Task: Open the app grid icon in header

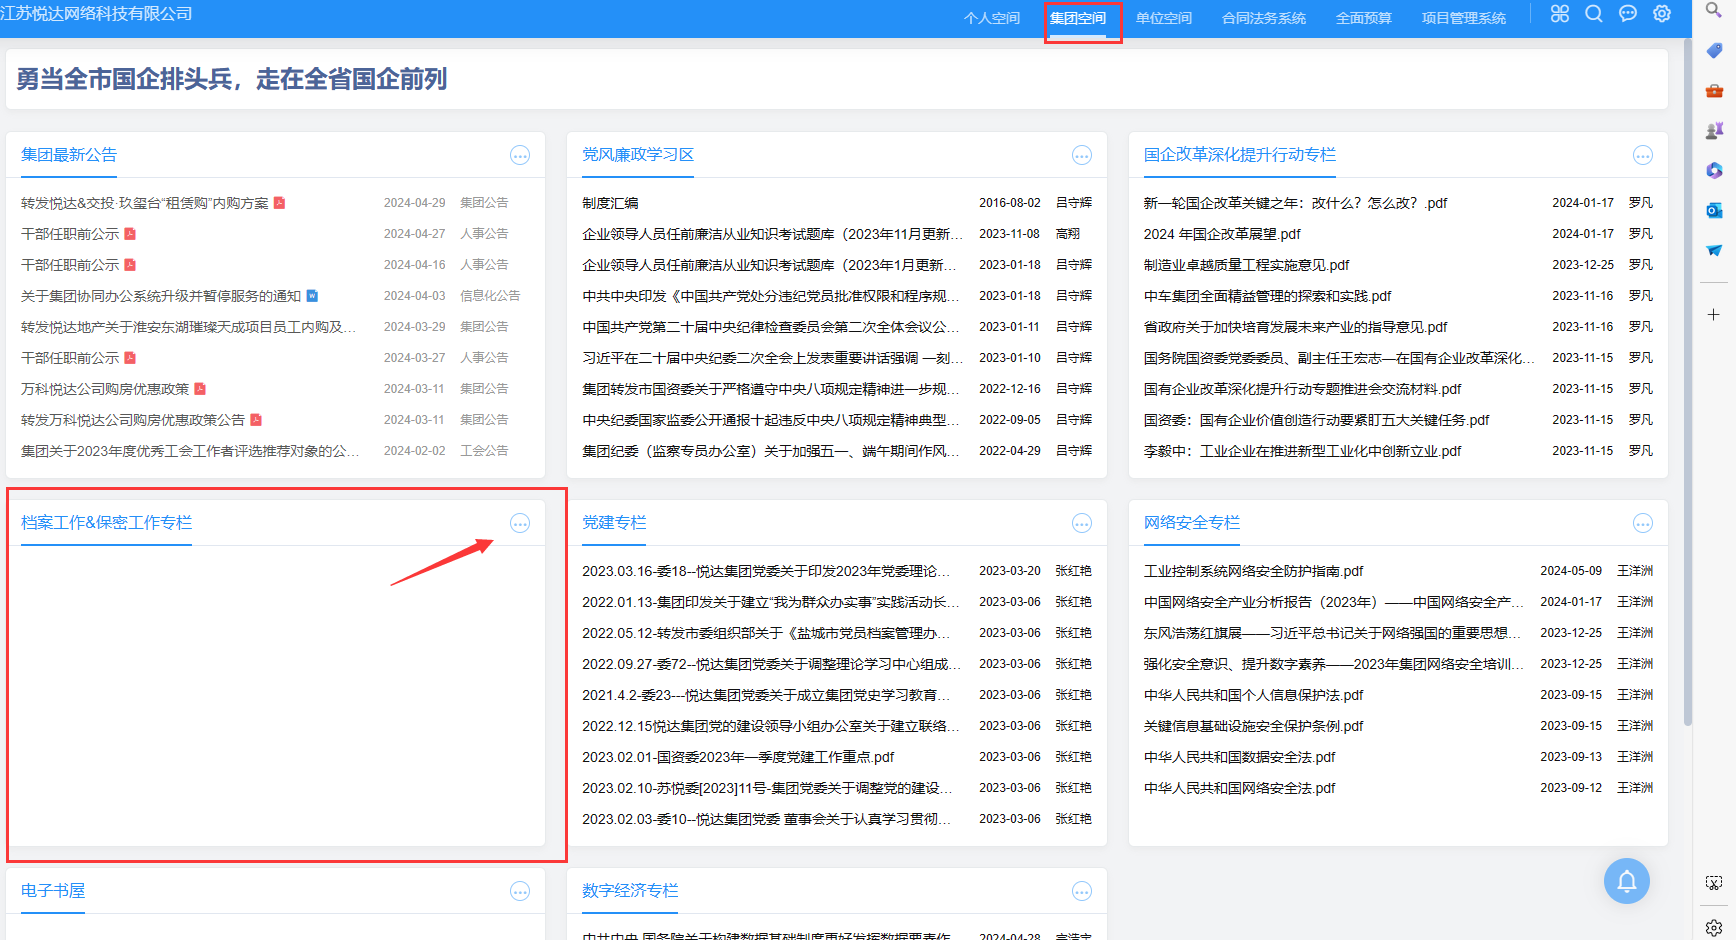Action: [x=1559, y=14]
